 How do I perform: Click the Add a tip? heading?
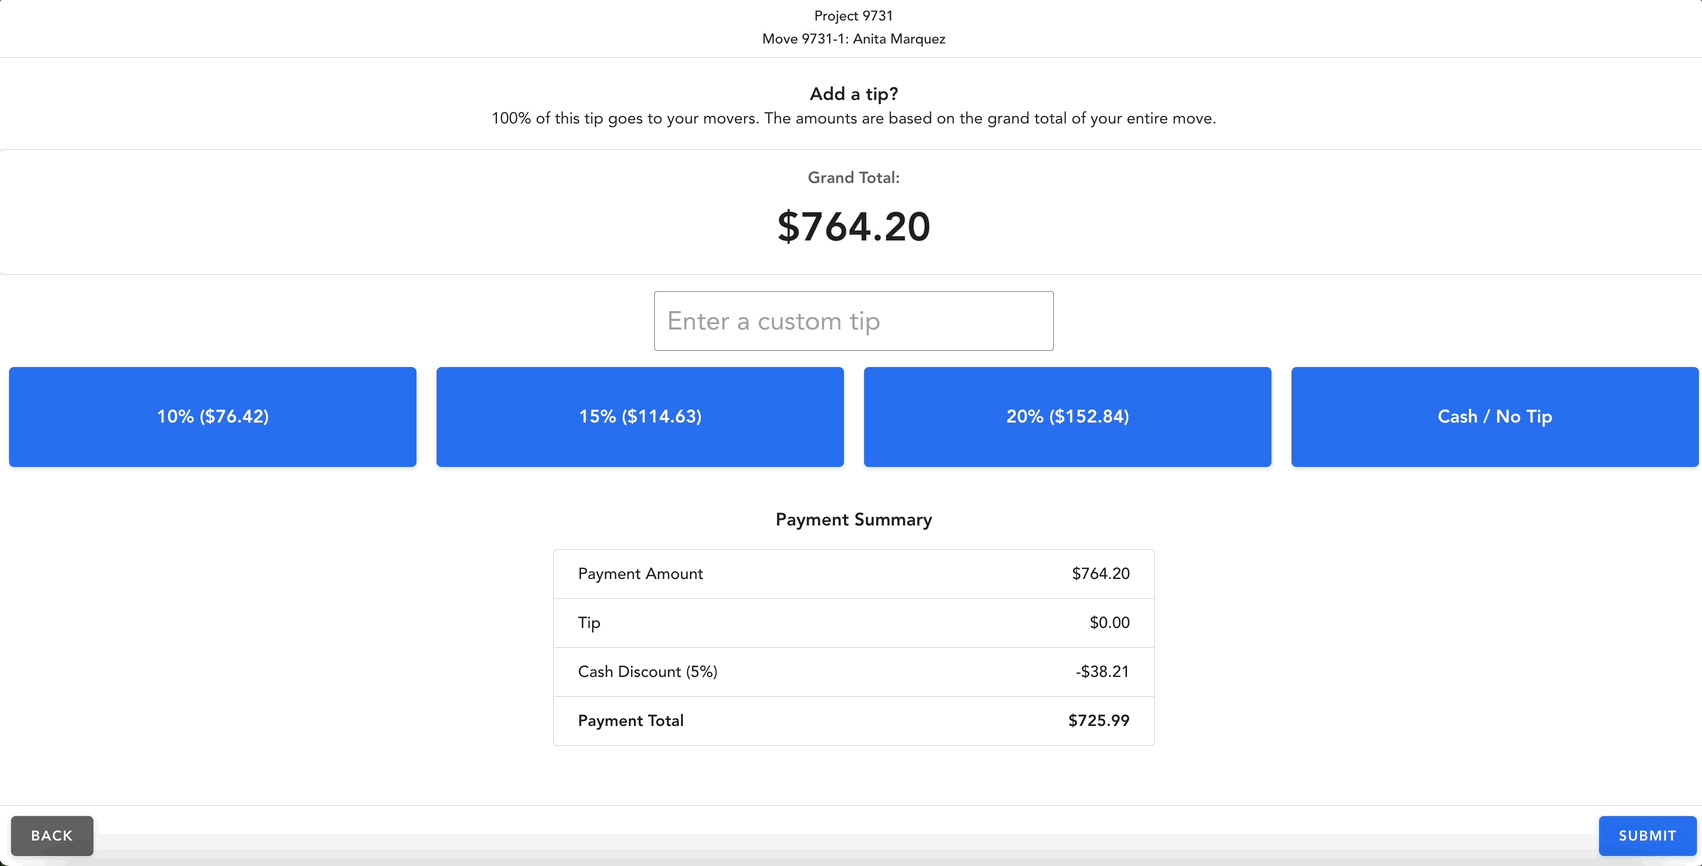[x=853, y=93]
